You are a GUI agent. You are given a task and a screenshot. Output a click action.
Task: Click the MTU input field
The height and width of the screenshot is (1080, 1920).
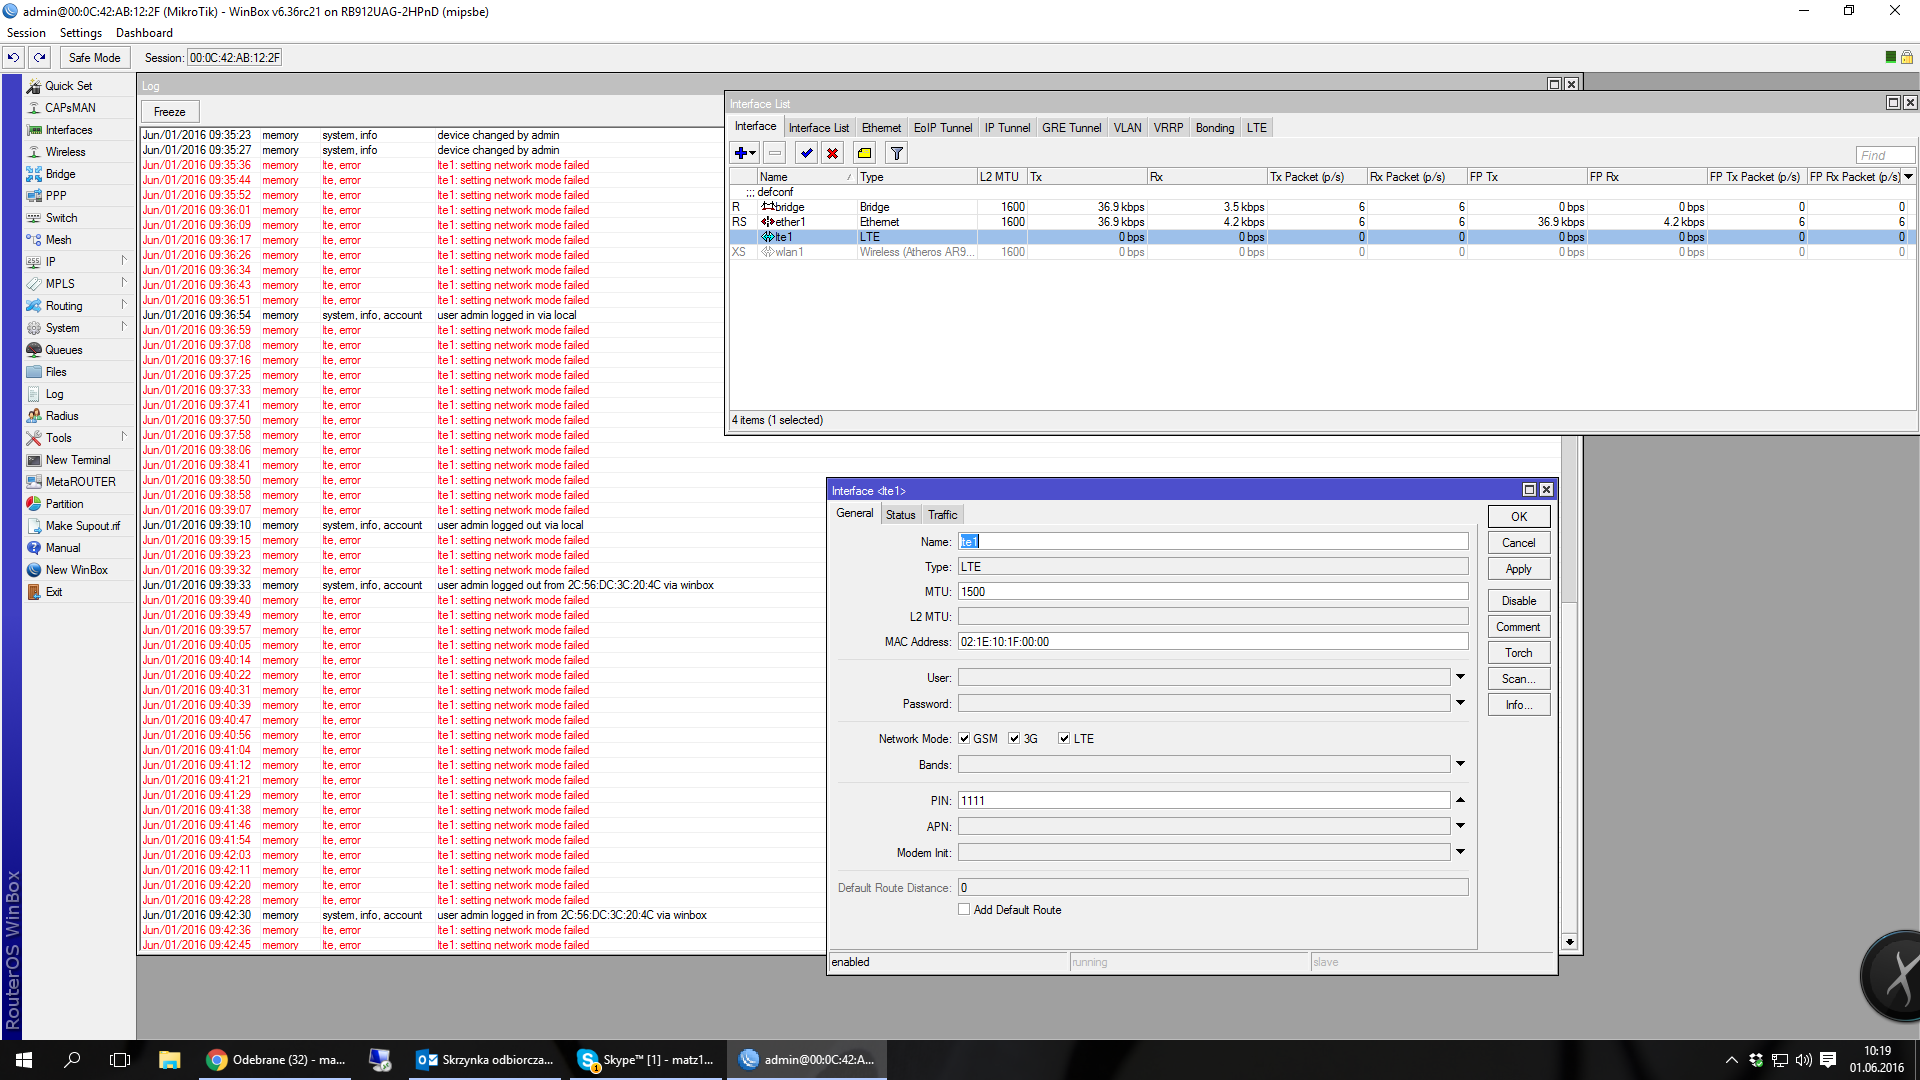coord(1212,592)
